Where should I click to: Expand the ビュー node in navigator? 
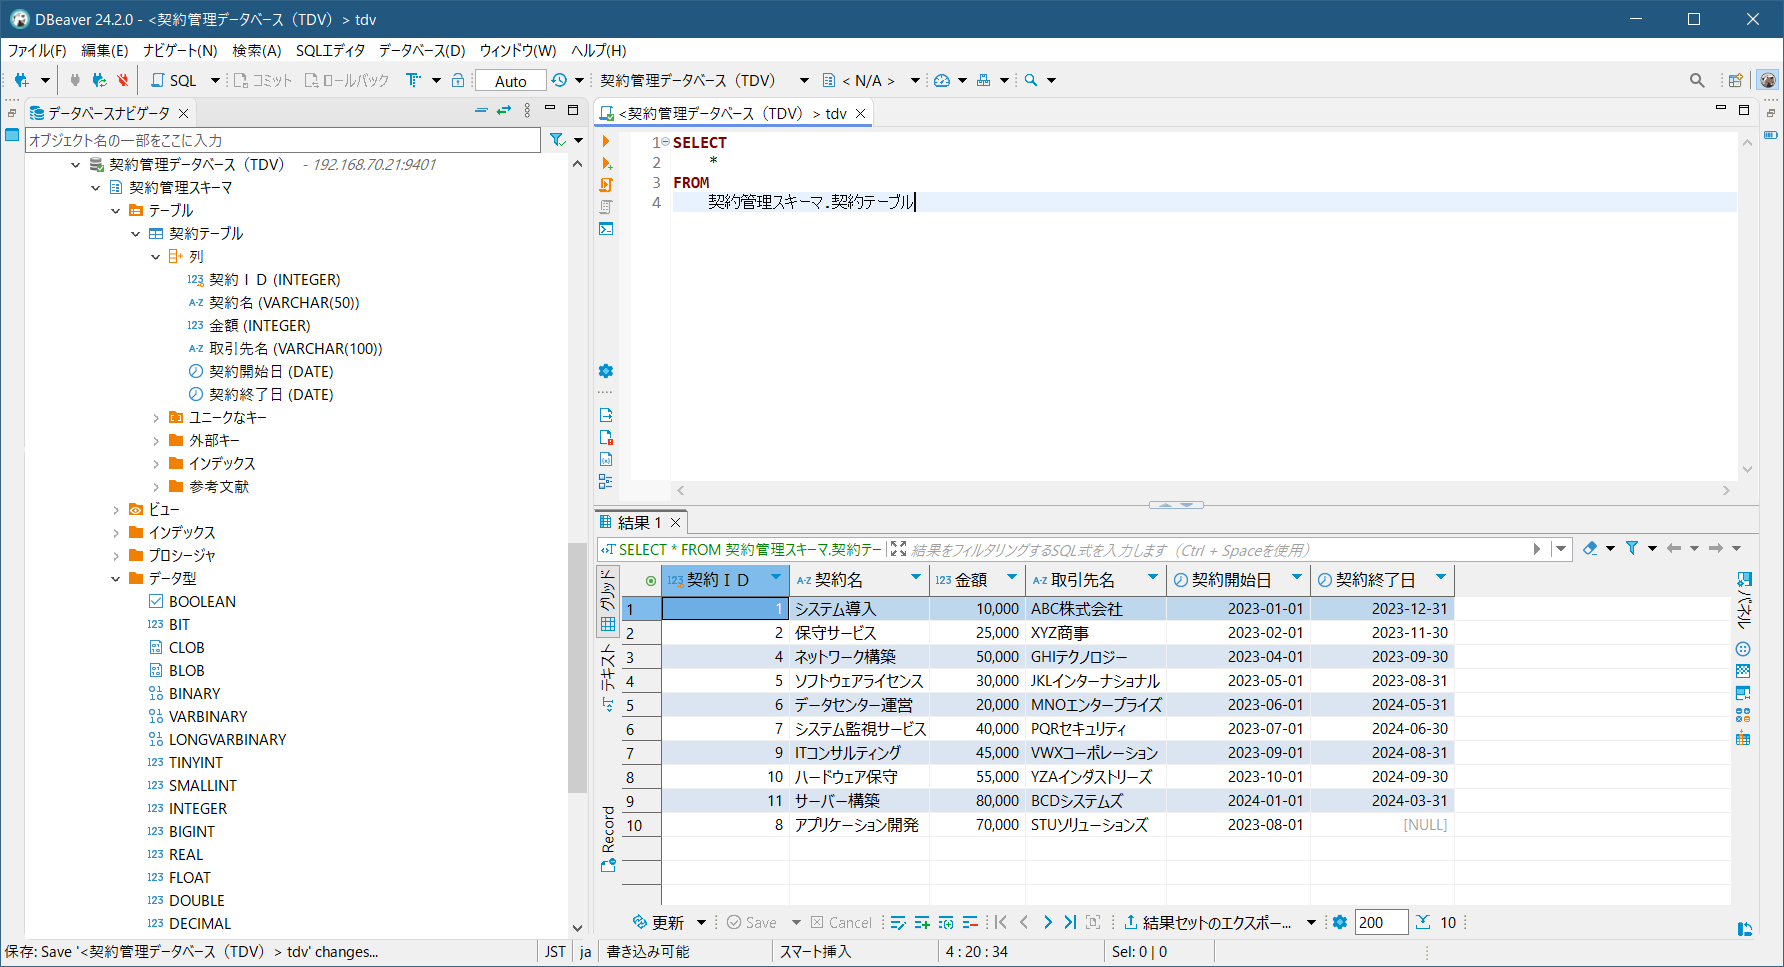pyautogui.click(x=116, y=510)
